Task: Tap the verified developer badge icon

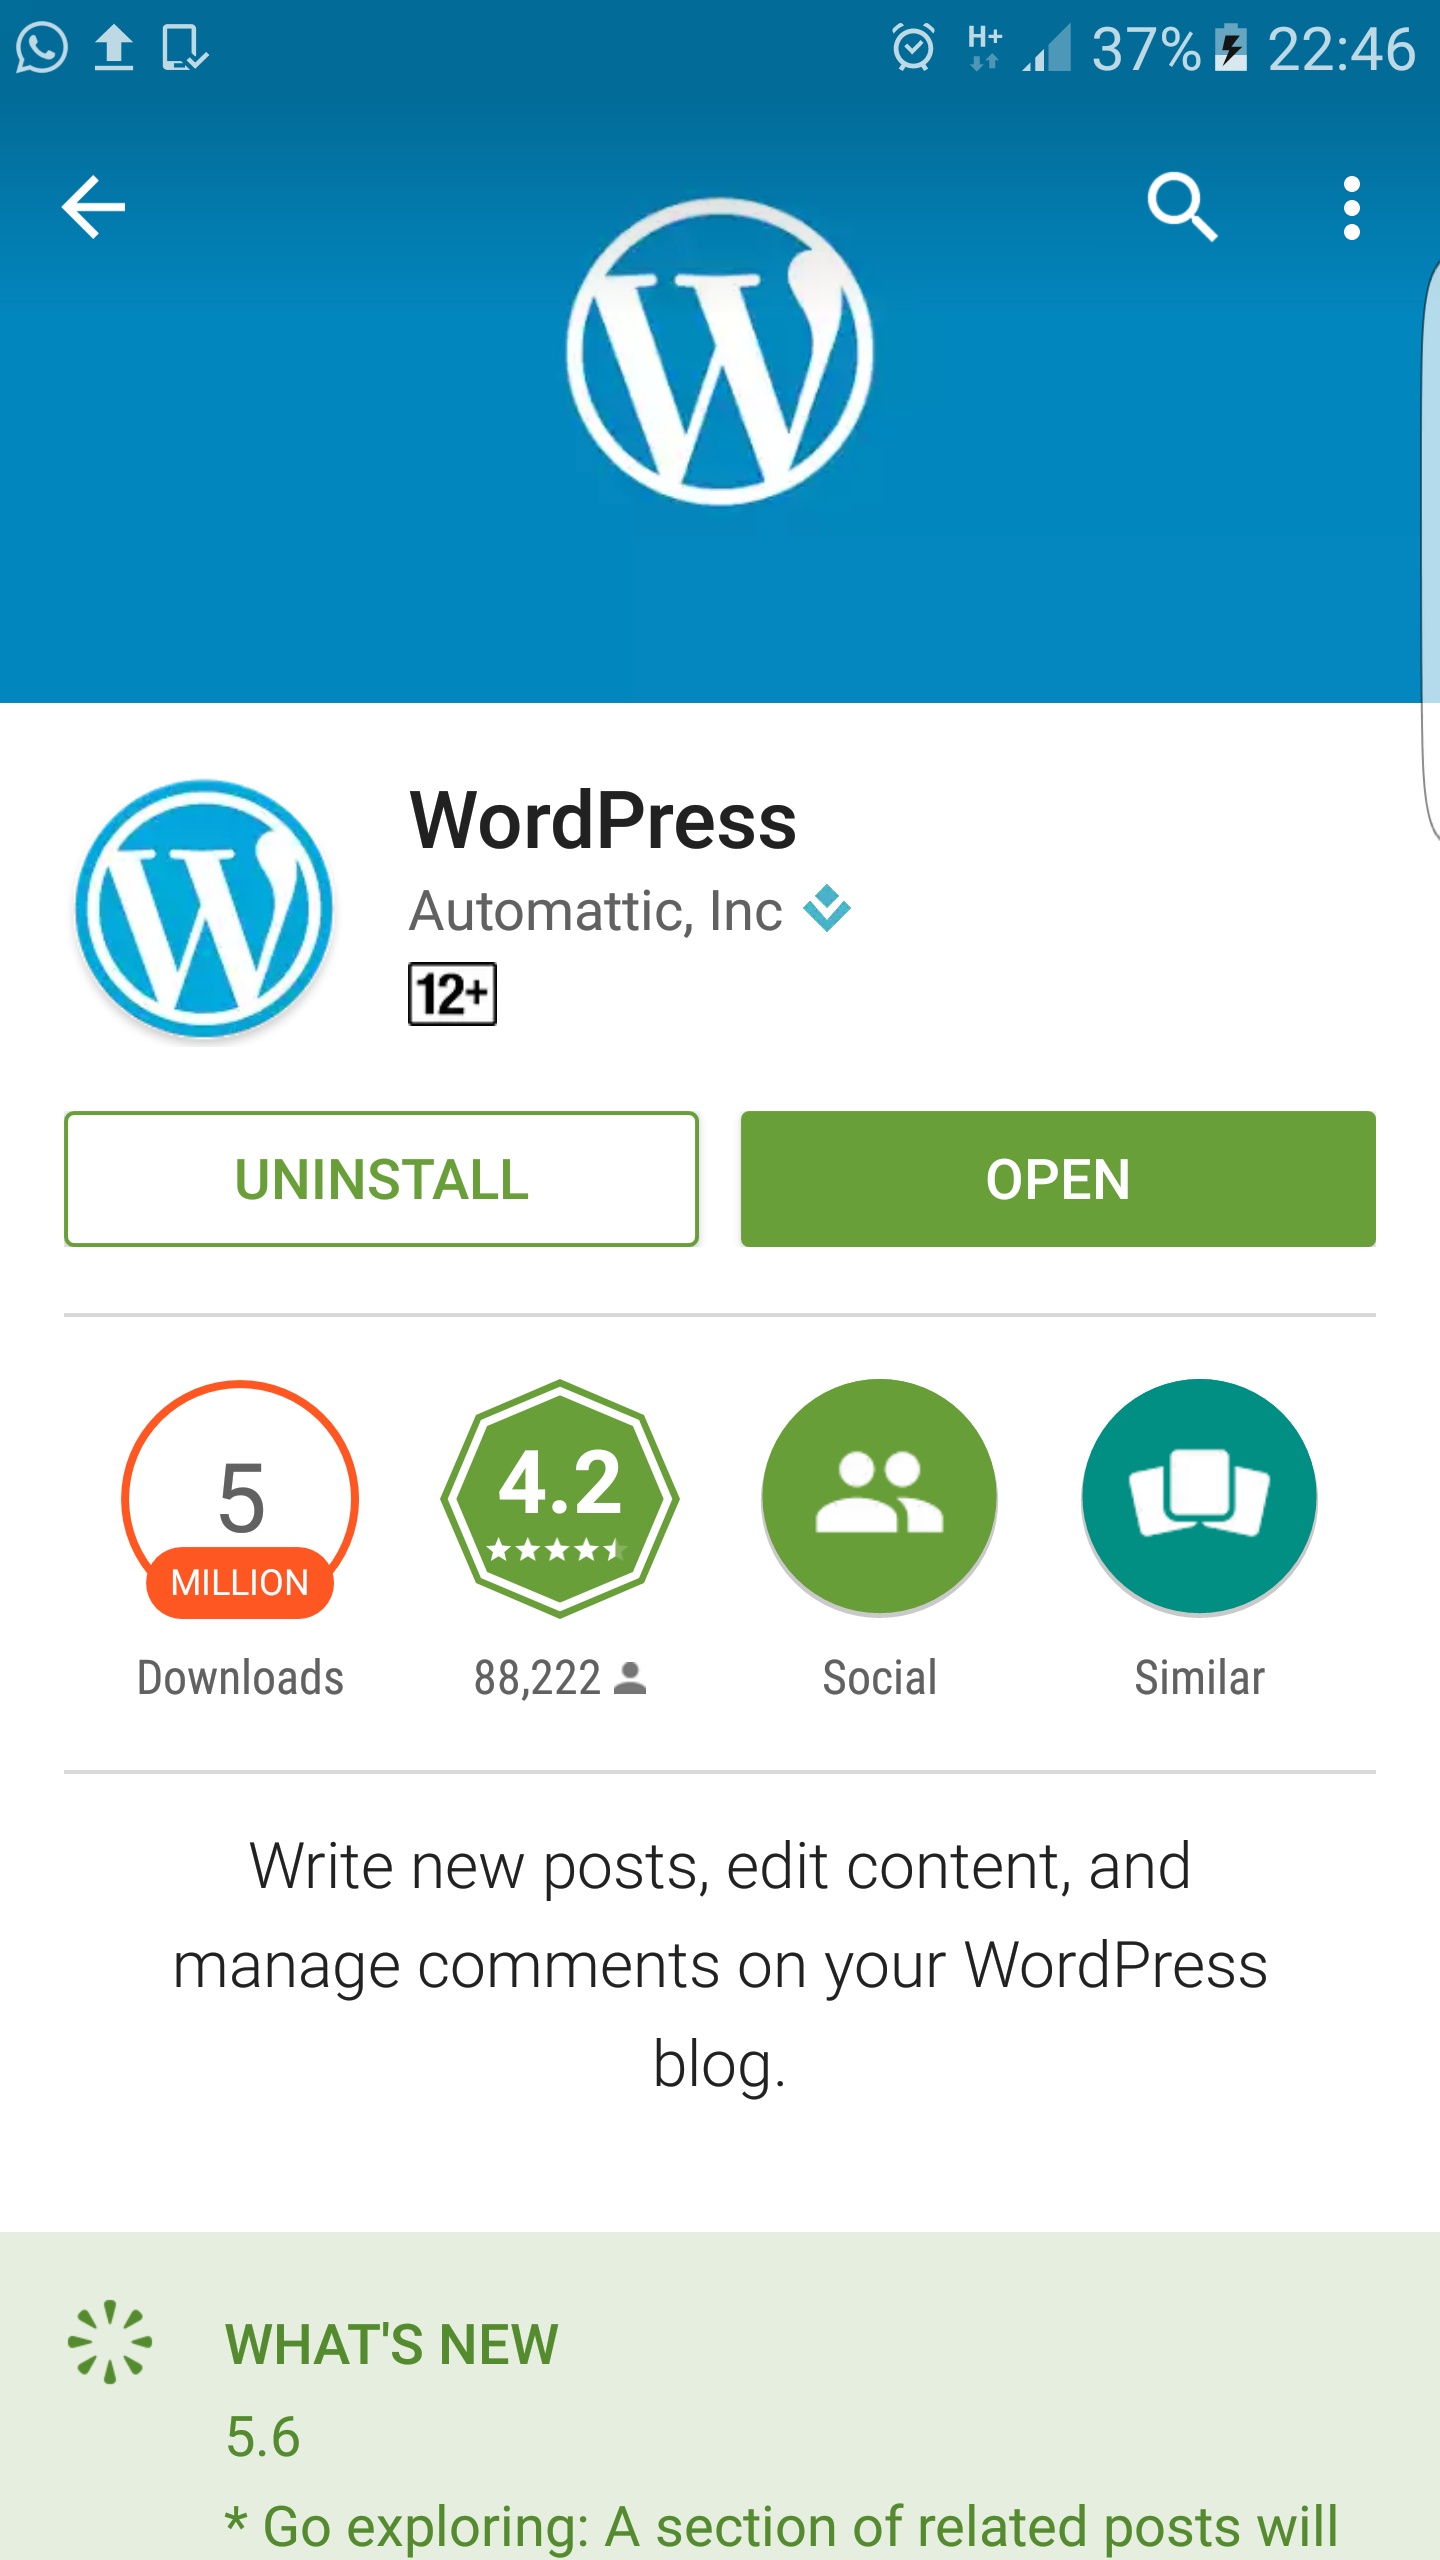Action: coord(827,908)
